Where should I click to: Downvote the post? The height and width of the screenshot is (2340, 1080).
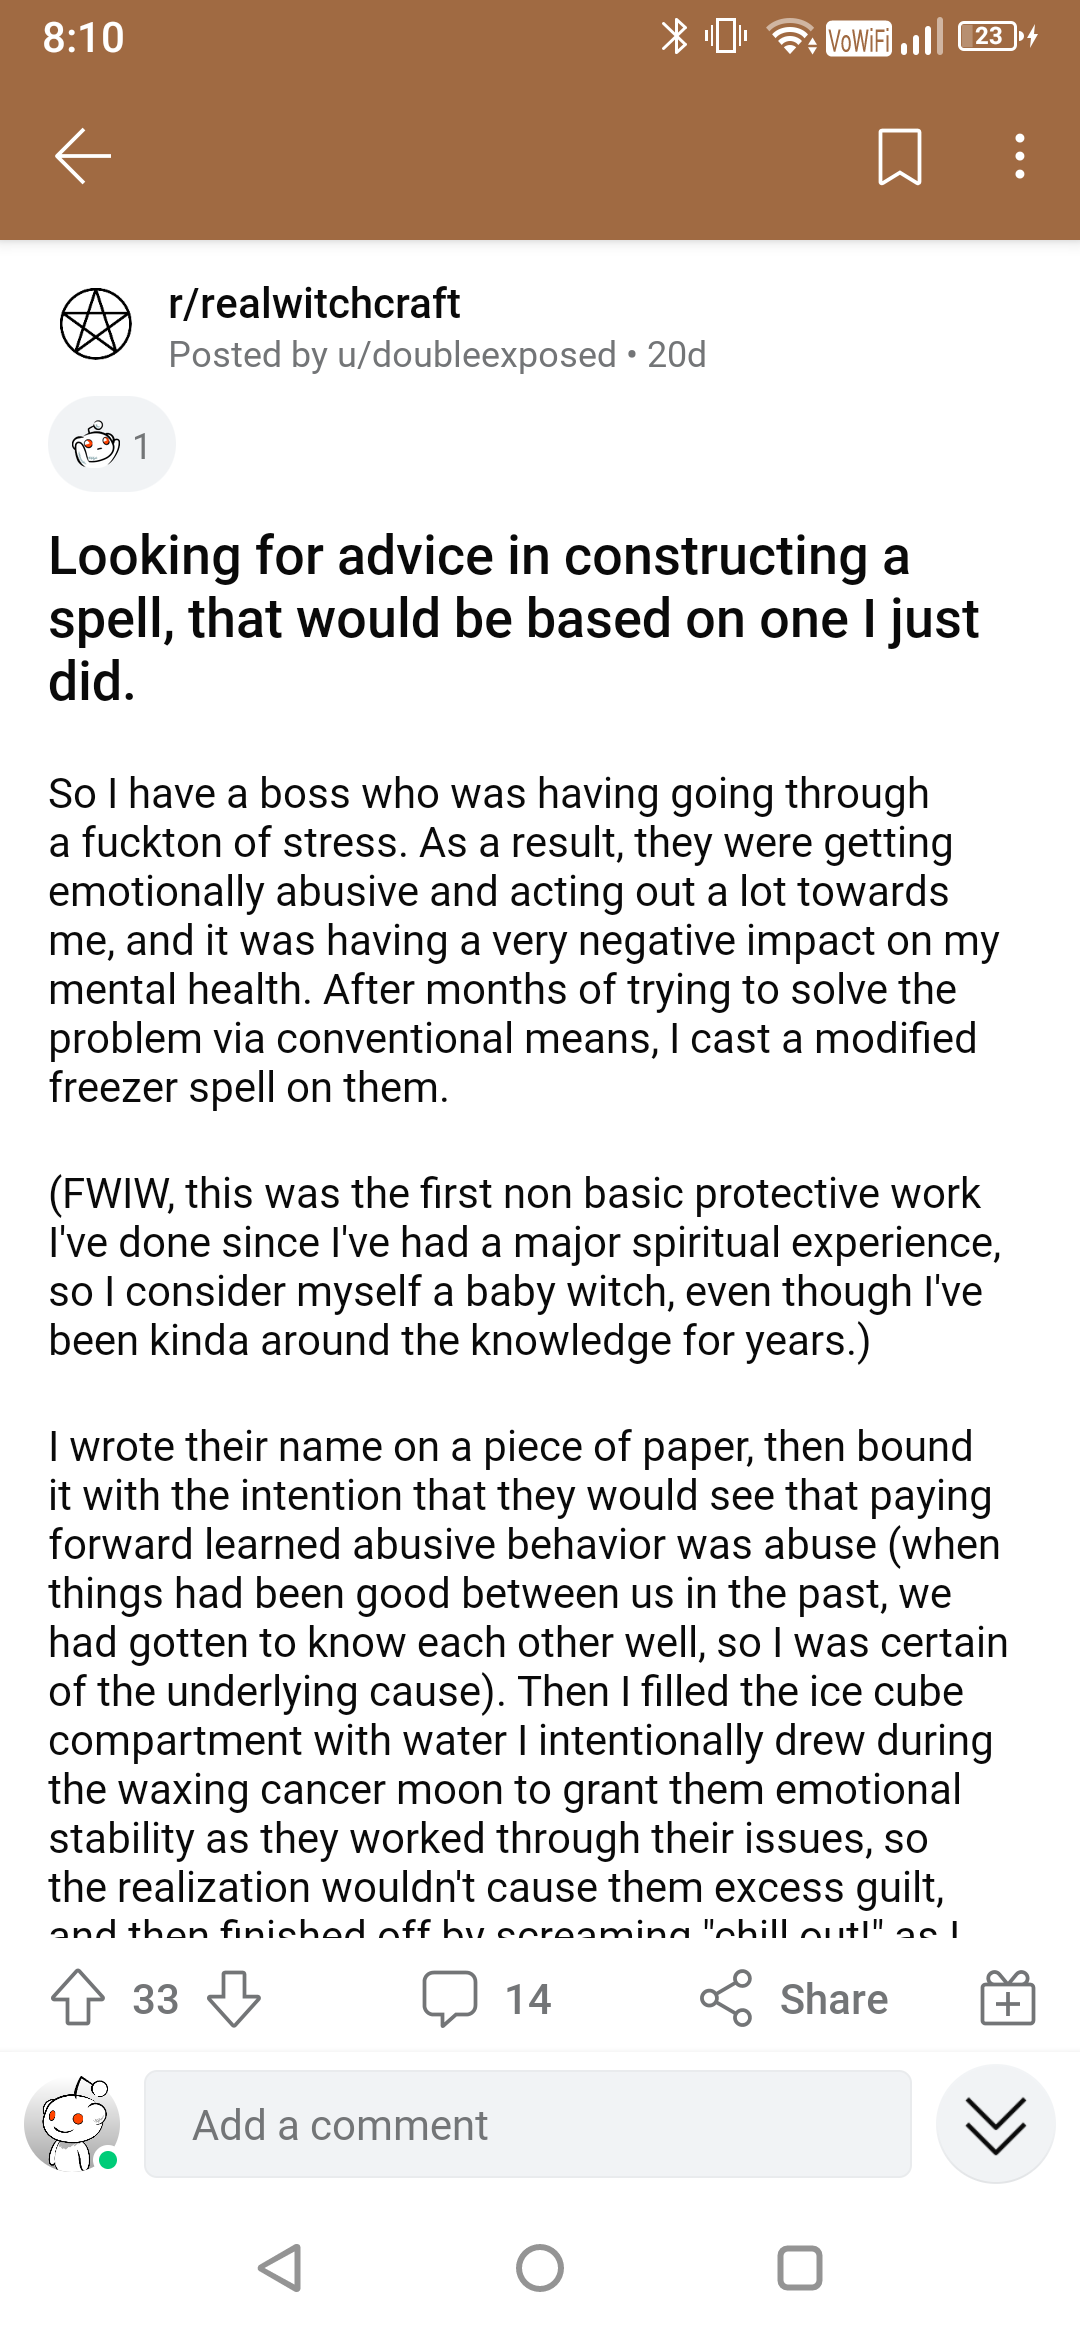[234, 1999]
